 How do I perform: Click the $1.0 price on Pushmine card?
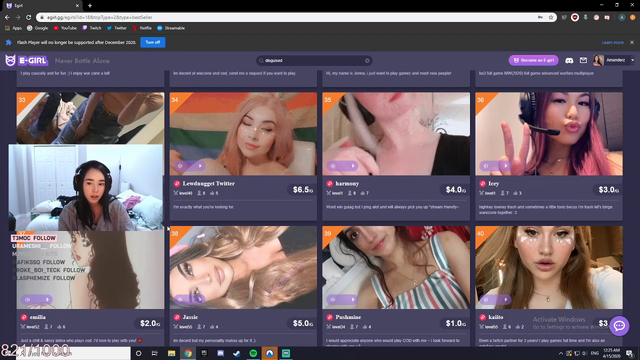coord(456,323)
